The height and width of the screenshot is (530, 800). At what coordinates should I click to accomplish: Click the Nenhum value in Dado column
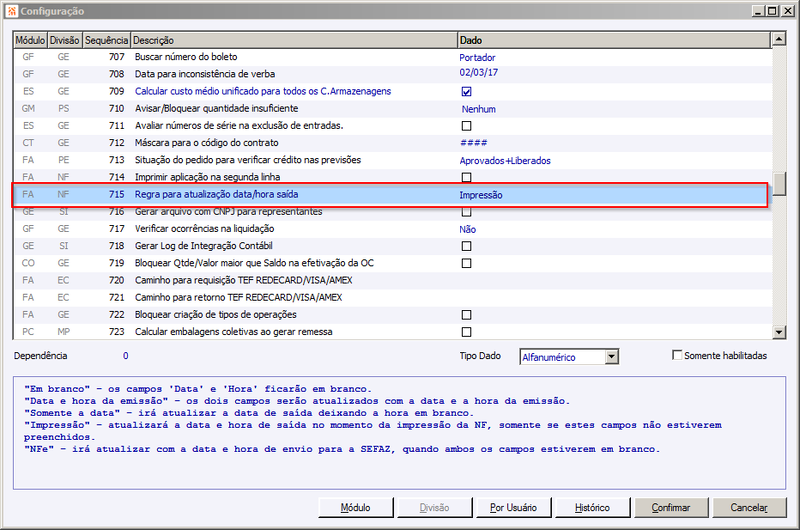(x=479, y=109)
